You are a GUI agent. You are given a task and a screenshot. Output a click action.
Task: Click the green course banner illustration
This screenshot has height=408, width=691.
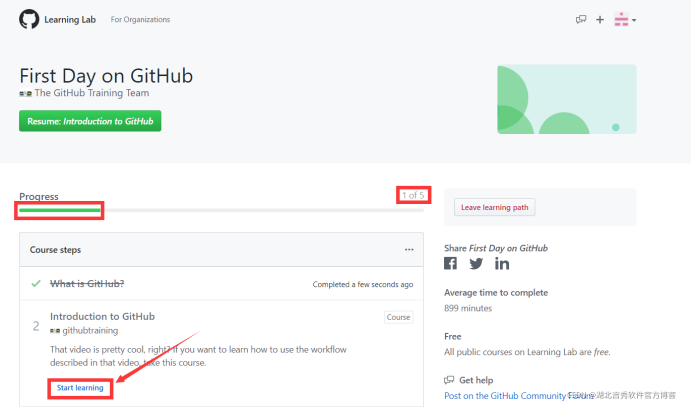[x=567, y=100]
